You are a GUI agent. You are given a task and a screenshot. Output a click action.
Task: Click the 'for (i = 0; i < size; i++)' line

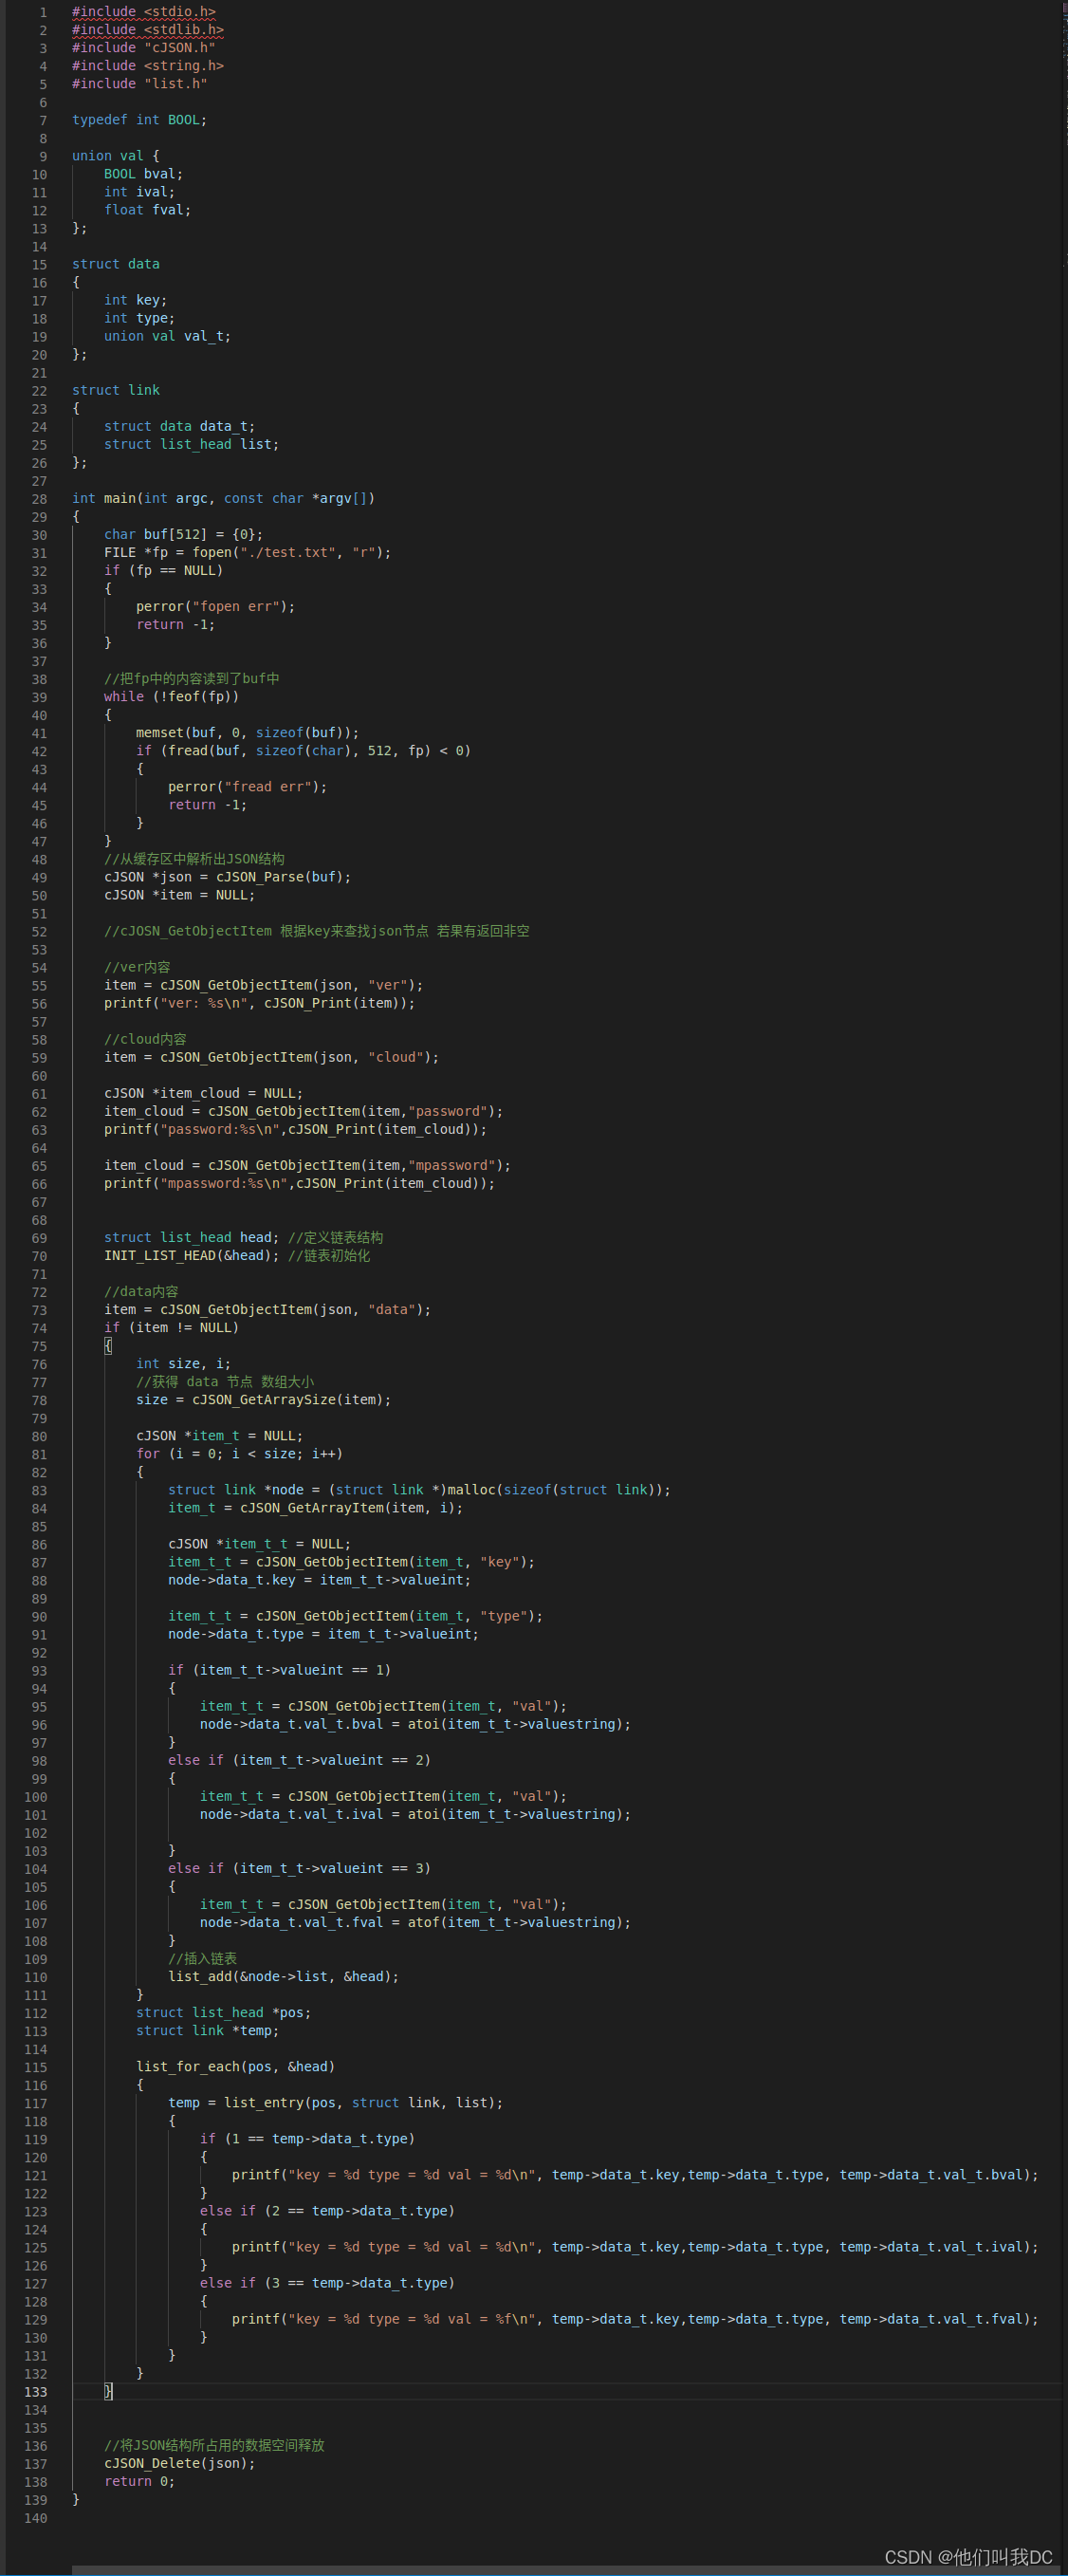239,1454
